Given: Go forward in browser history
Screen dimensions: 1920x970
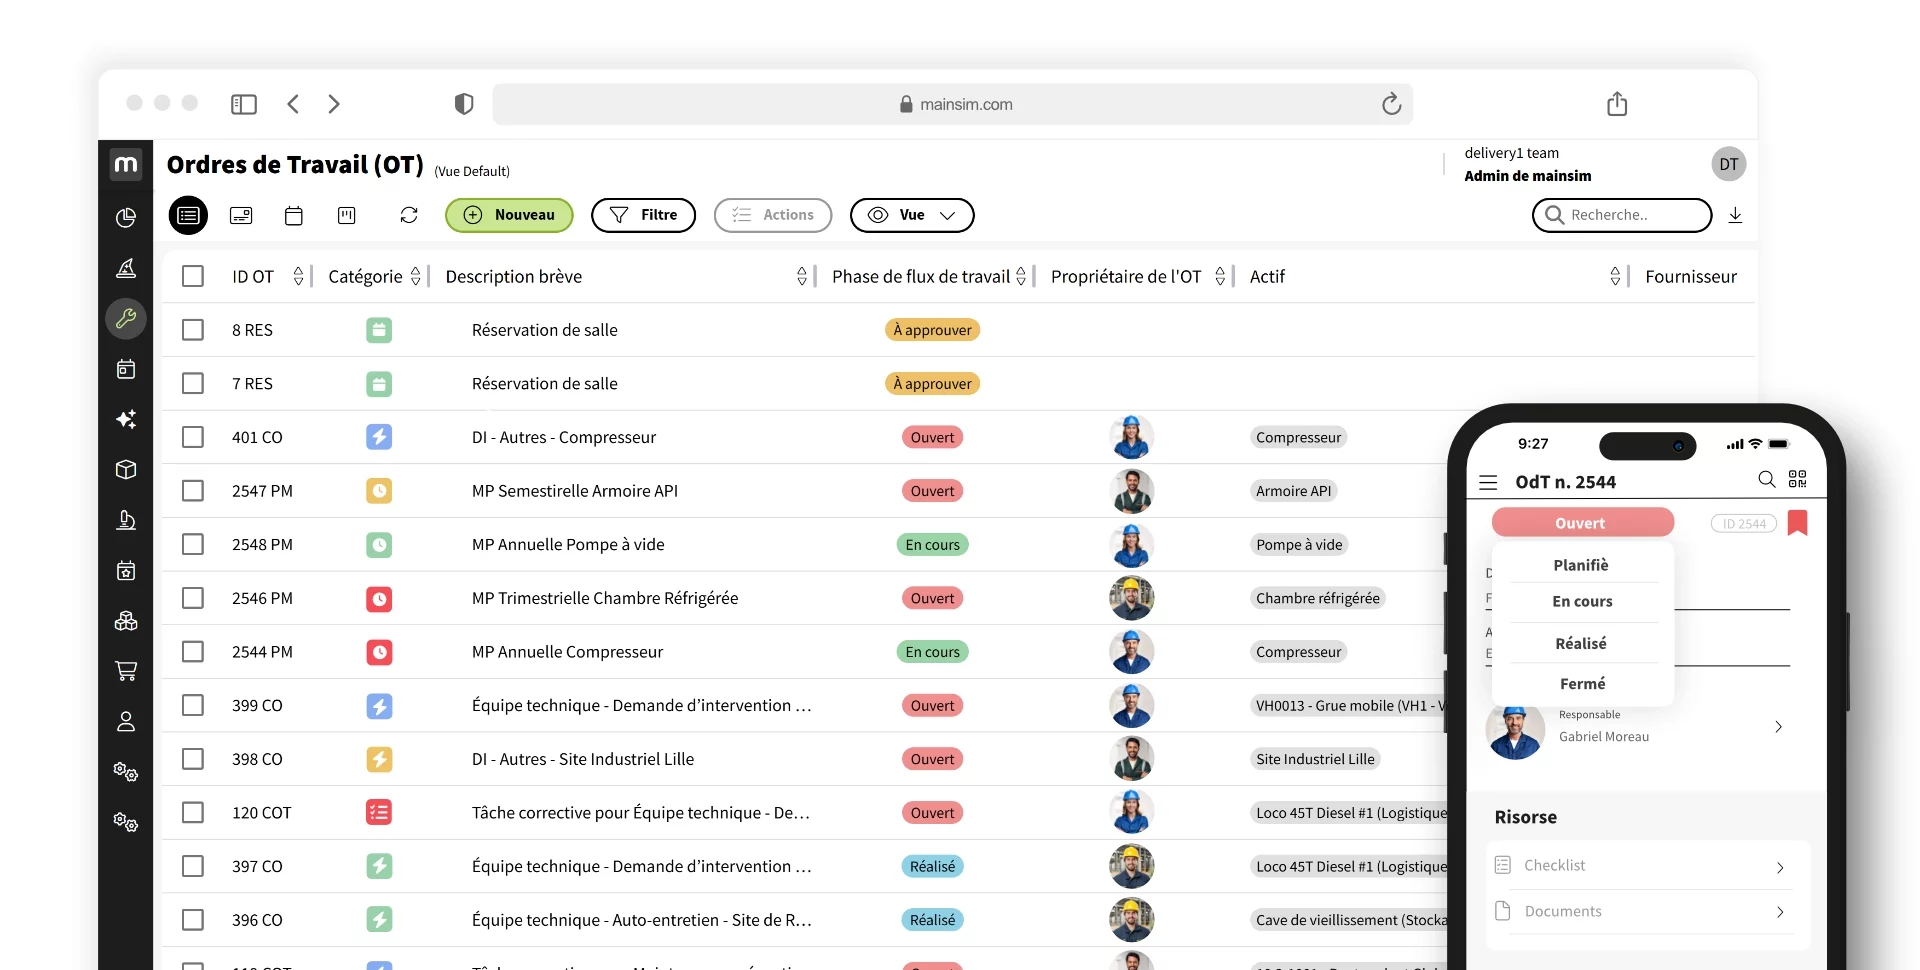Looking at the screenshot, I should tap(334, 104).
